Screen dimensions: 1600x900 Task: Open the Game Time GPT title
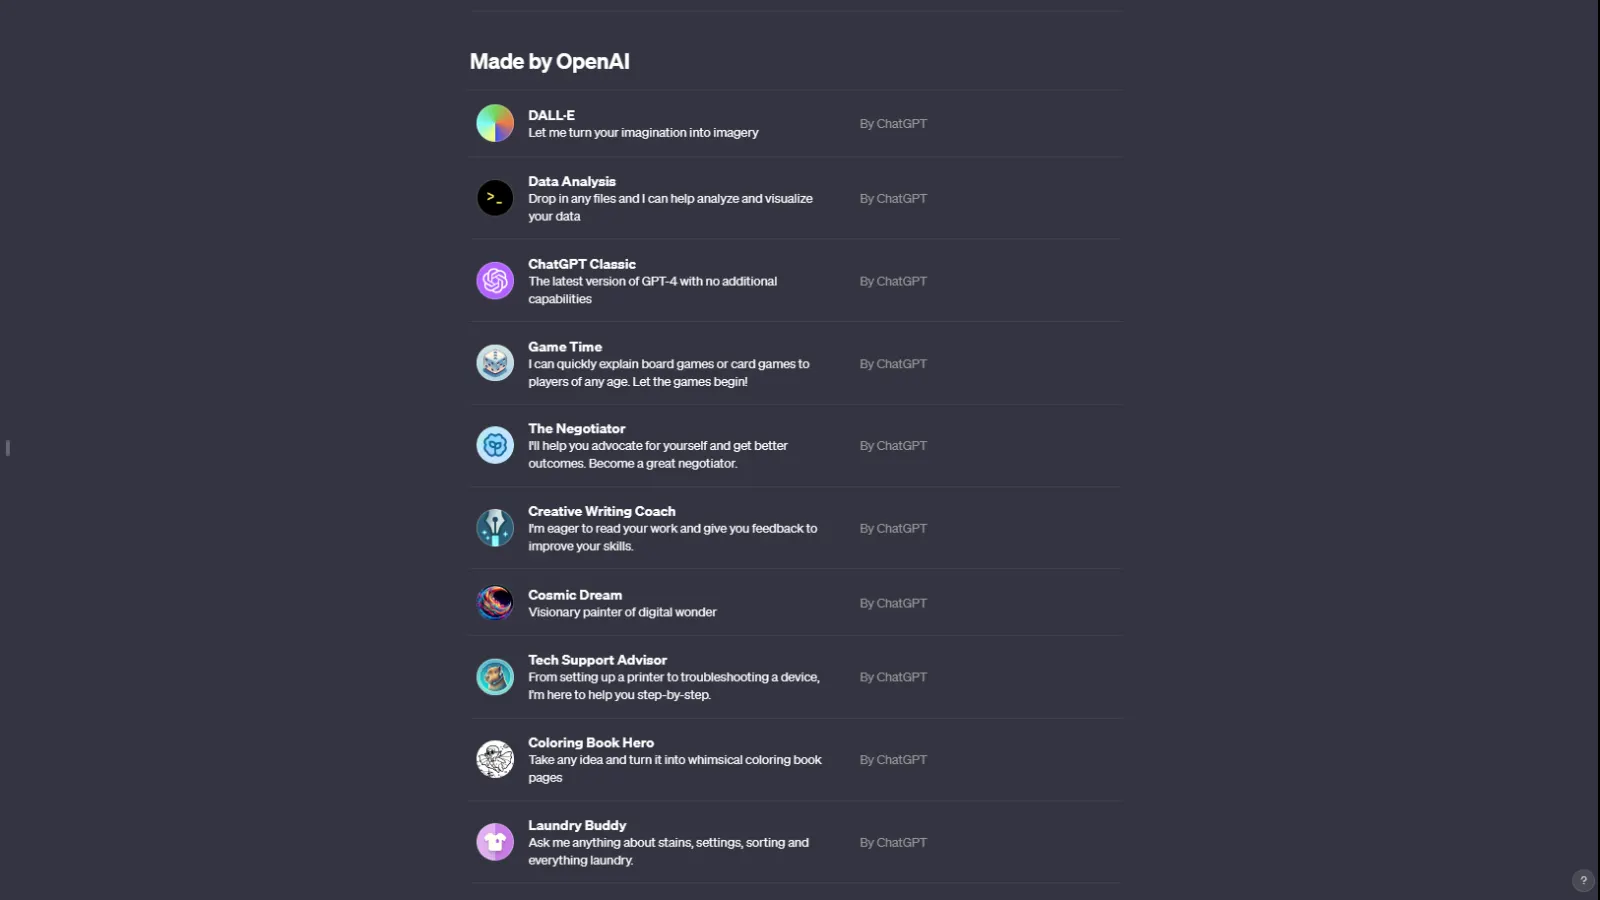565,347
